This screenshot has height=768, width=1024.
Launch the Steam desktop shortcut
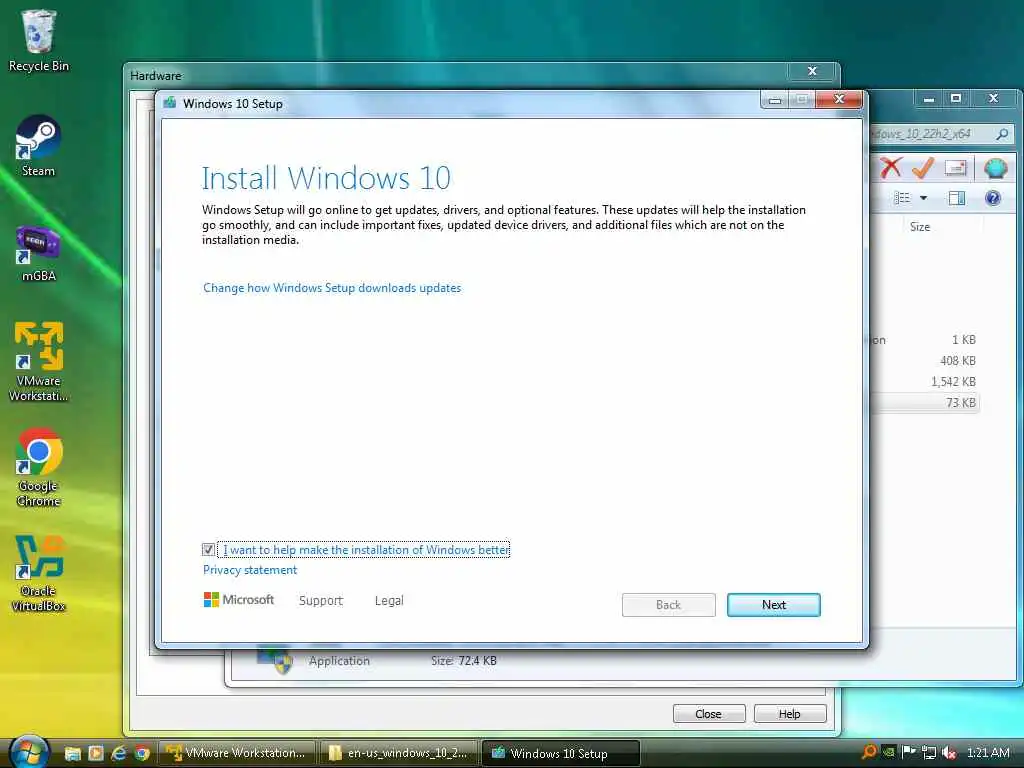tap(38, 146)
